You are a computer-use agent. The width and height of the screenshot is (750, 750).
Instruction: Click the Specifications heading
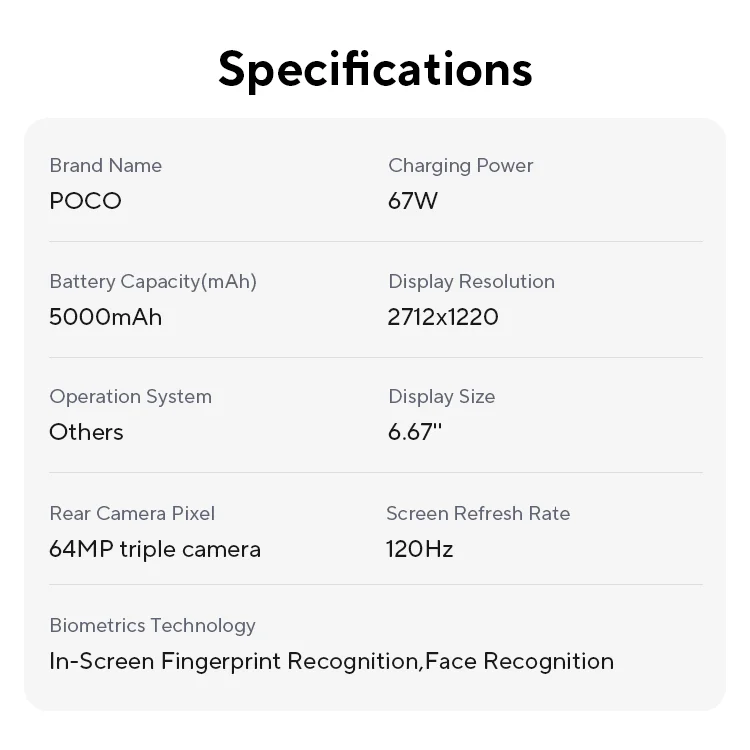click(x=375, y=69)
